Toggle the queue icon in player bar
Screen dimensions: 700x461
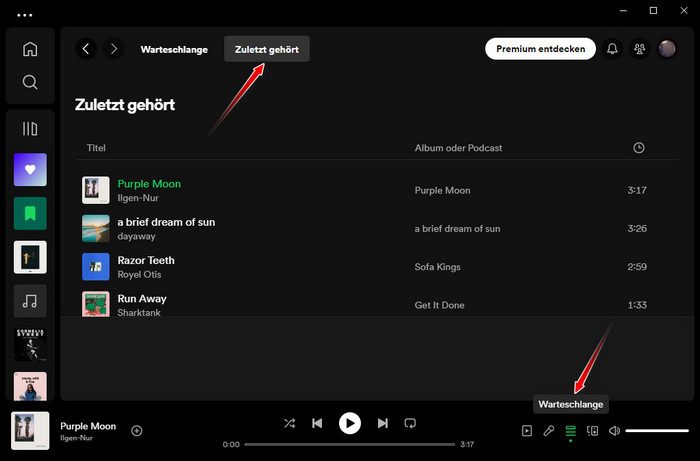coord(571,431)
